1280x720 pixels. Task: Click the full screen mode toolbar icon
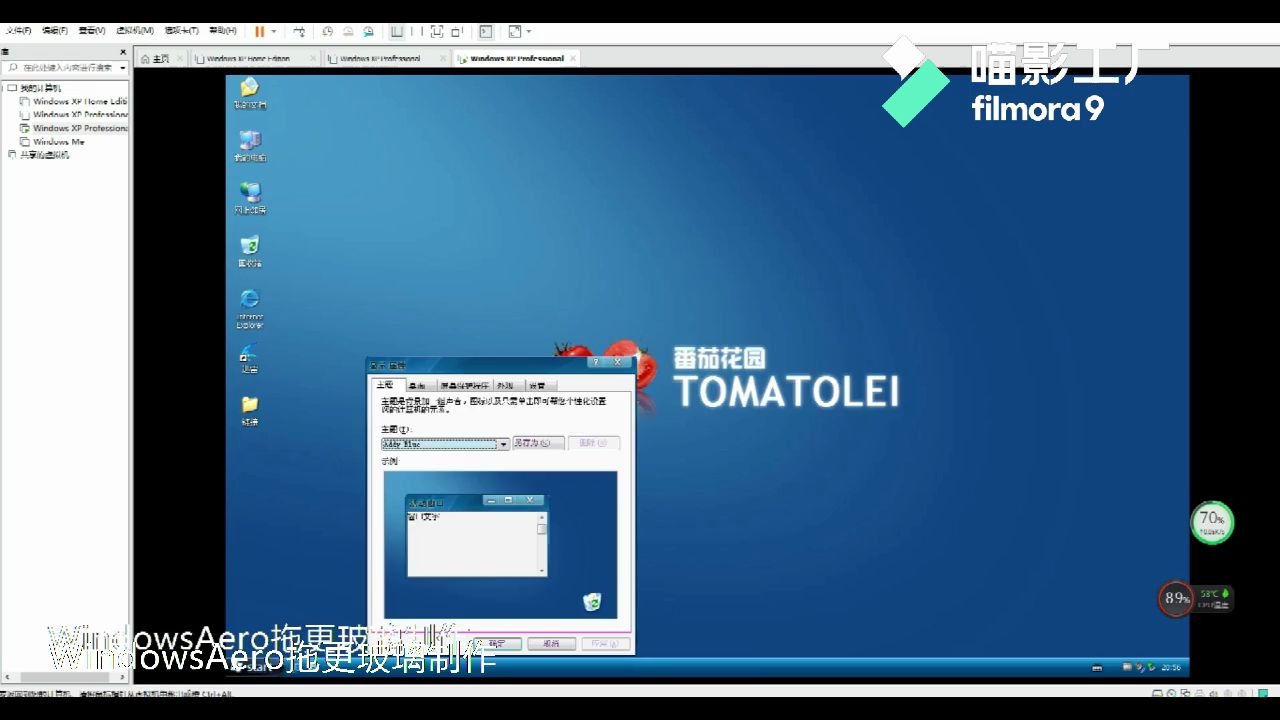point(437,31)
